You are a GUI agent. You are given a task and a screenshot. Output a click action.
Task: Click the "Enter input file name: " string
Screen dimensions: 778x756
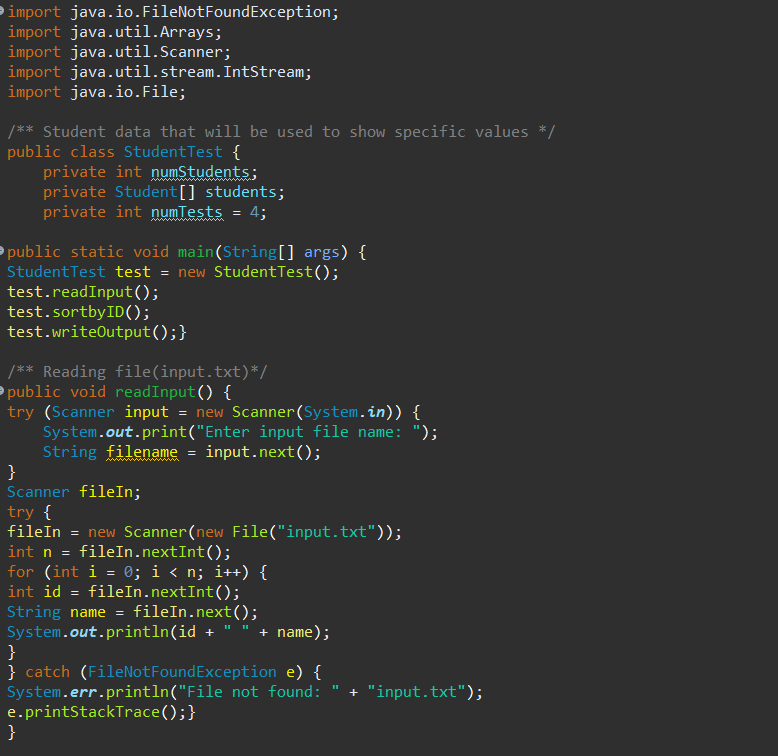coord(308,432)
